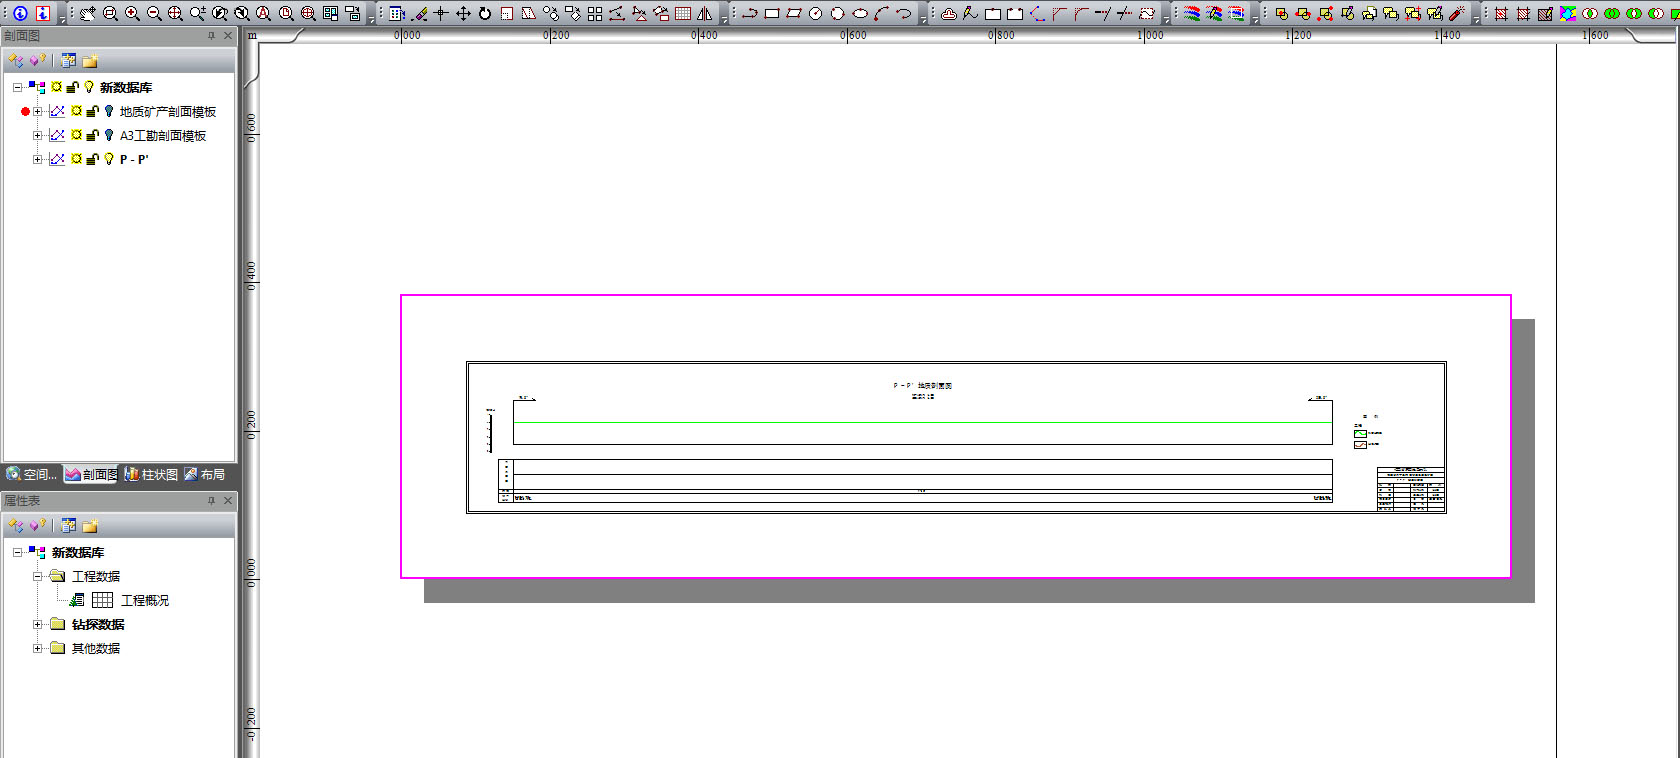Click the first stacked color lines icon
Image resolution: width=1680 pixels, height=758 pixels.
tap(1192, 13)
